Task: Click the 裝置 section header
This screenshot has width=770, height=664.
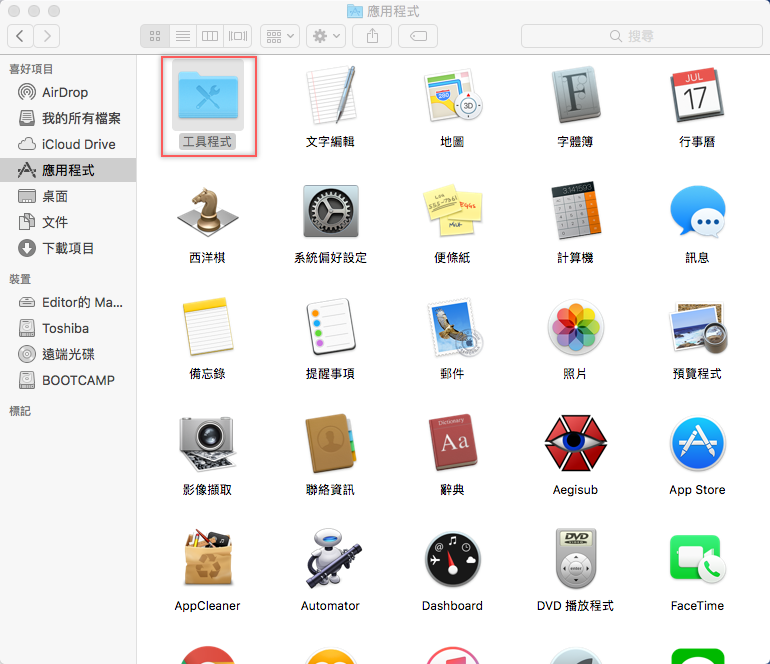Action: 20,279
